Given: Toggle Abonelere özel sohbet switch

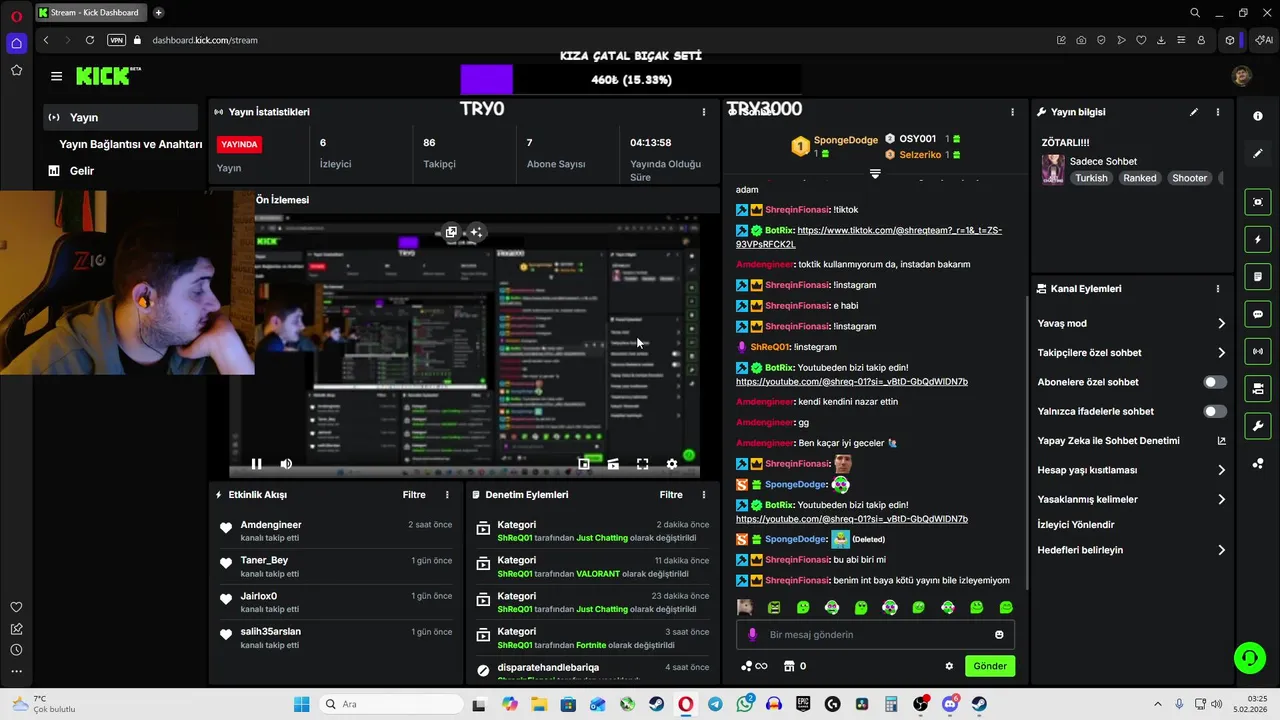Looking at the screenshot, I should coord(1215,382).
